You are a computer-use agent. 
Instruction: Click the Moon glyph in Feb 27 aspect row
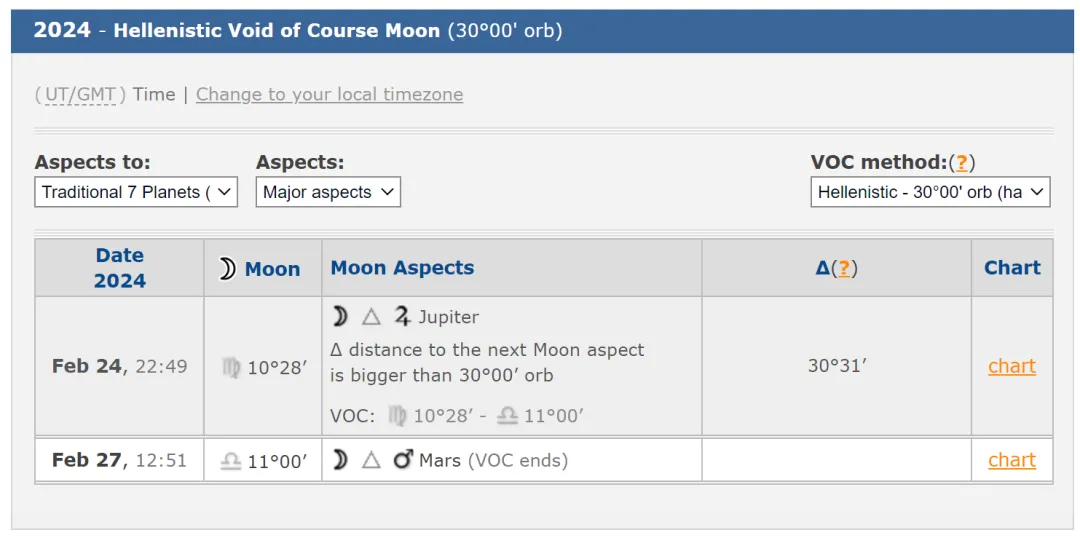340,461
